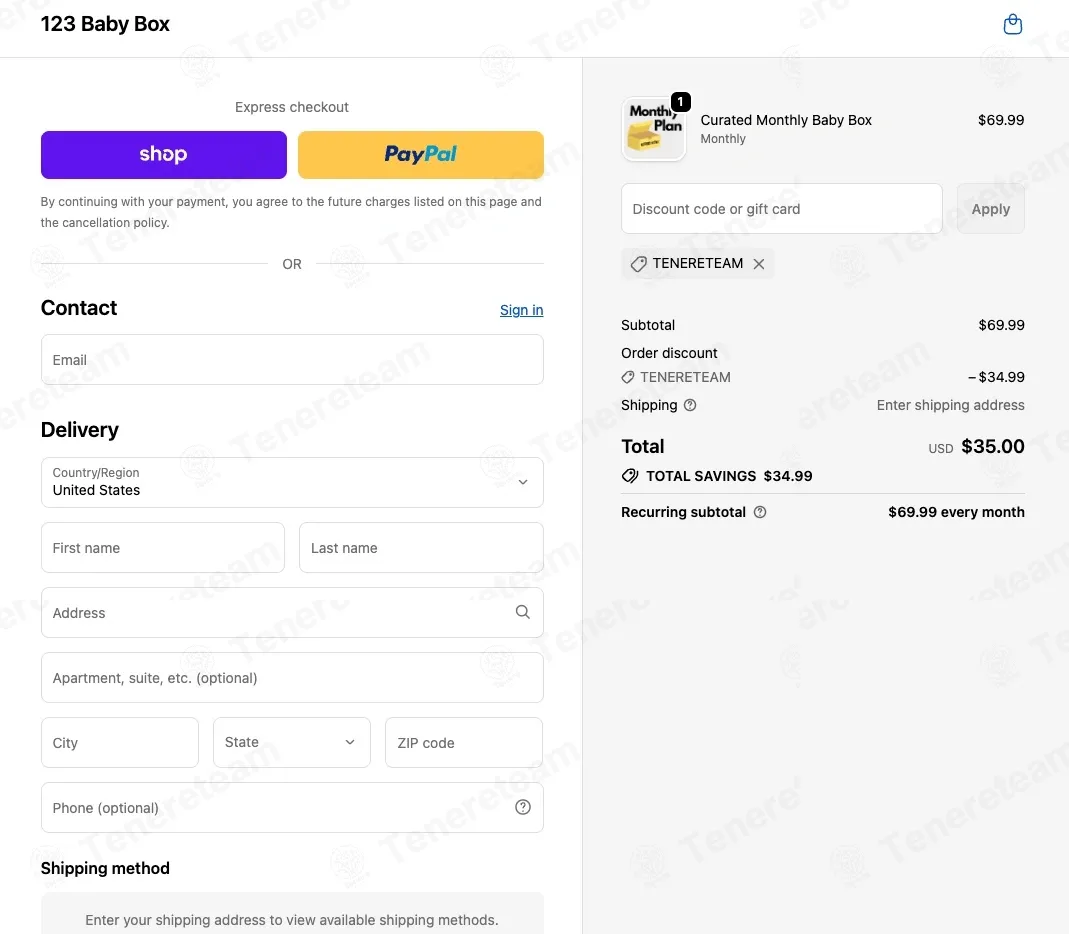This screenshot has height=934, width=1069.
Task: Pay with the PayPal express button
Action: (421, 155)
